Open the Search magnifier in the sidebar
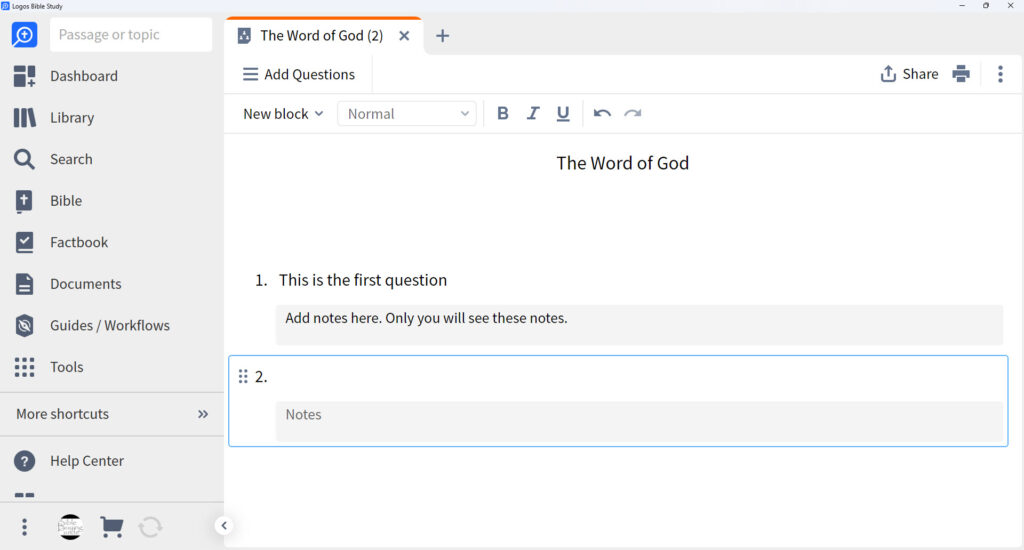1024x550 pixels. coord(24,159)
